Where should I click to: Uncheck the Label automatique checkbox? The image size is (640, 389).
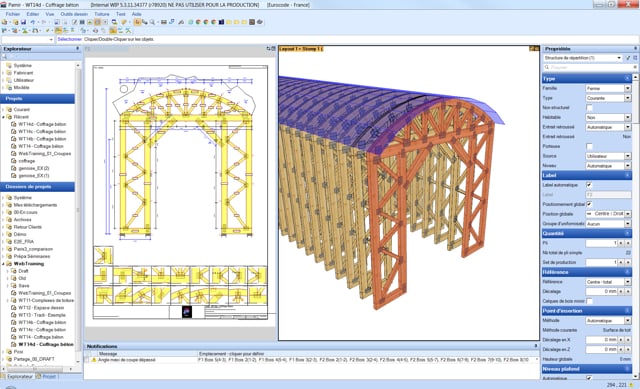(x=589, y=185)
